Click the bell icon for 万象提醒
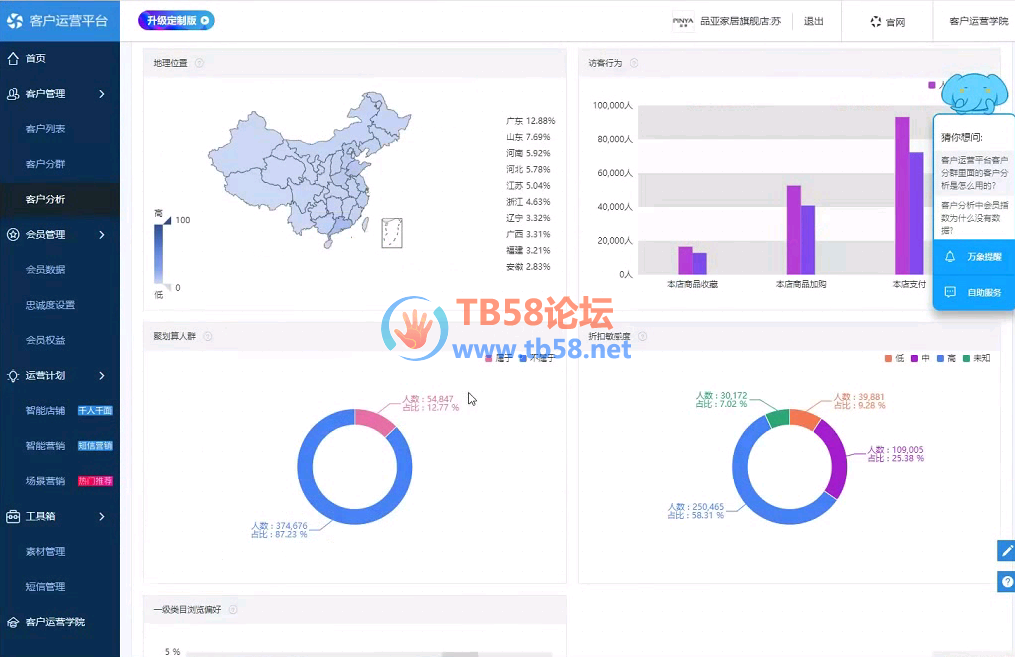The image size is (1015, 657). [950, 257]
